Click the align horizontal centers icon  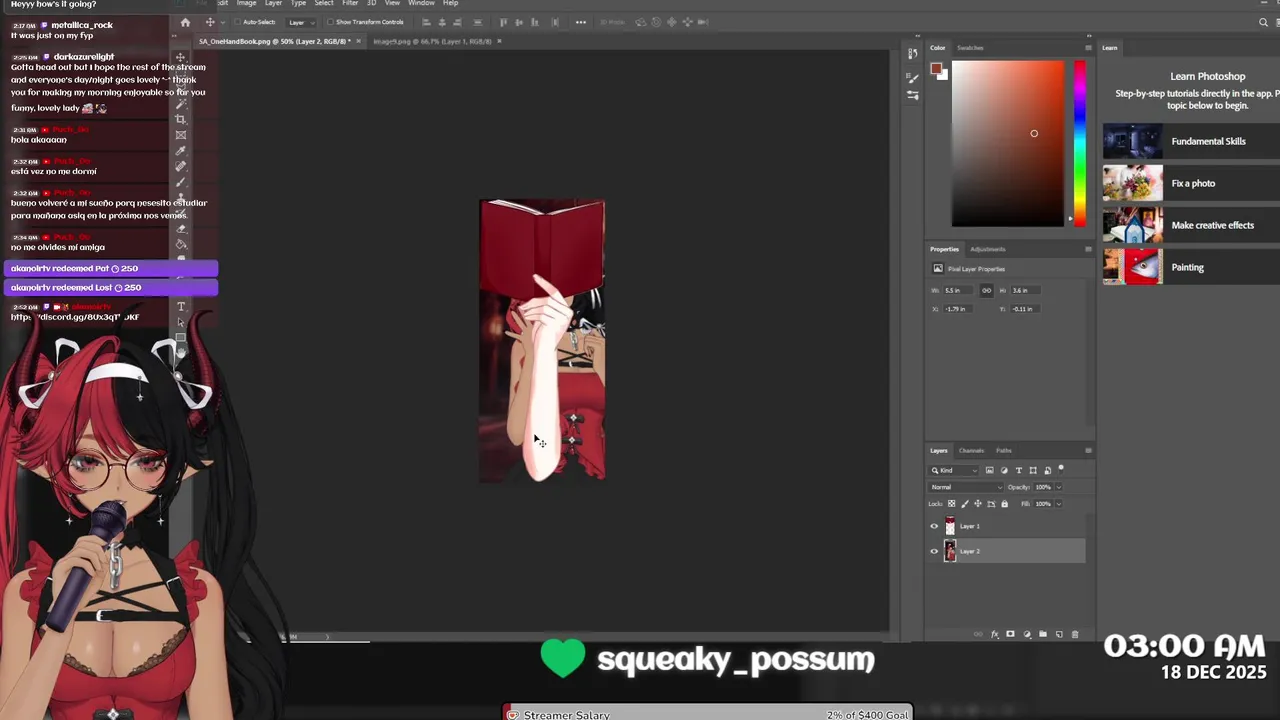click(442, 22)
